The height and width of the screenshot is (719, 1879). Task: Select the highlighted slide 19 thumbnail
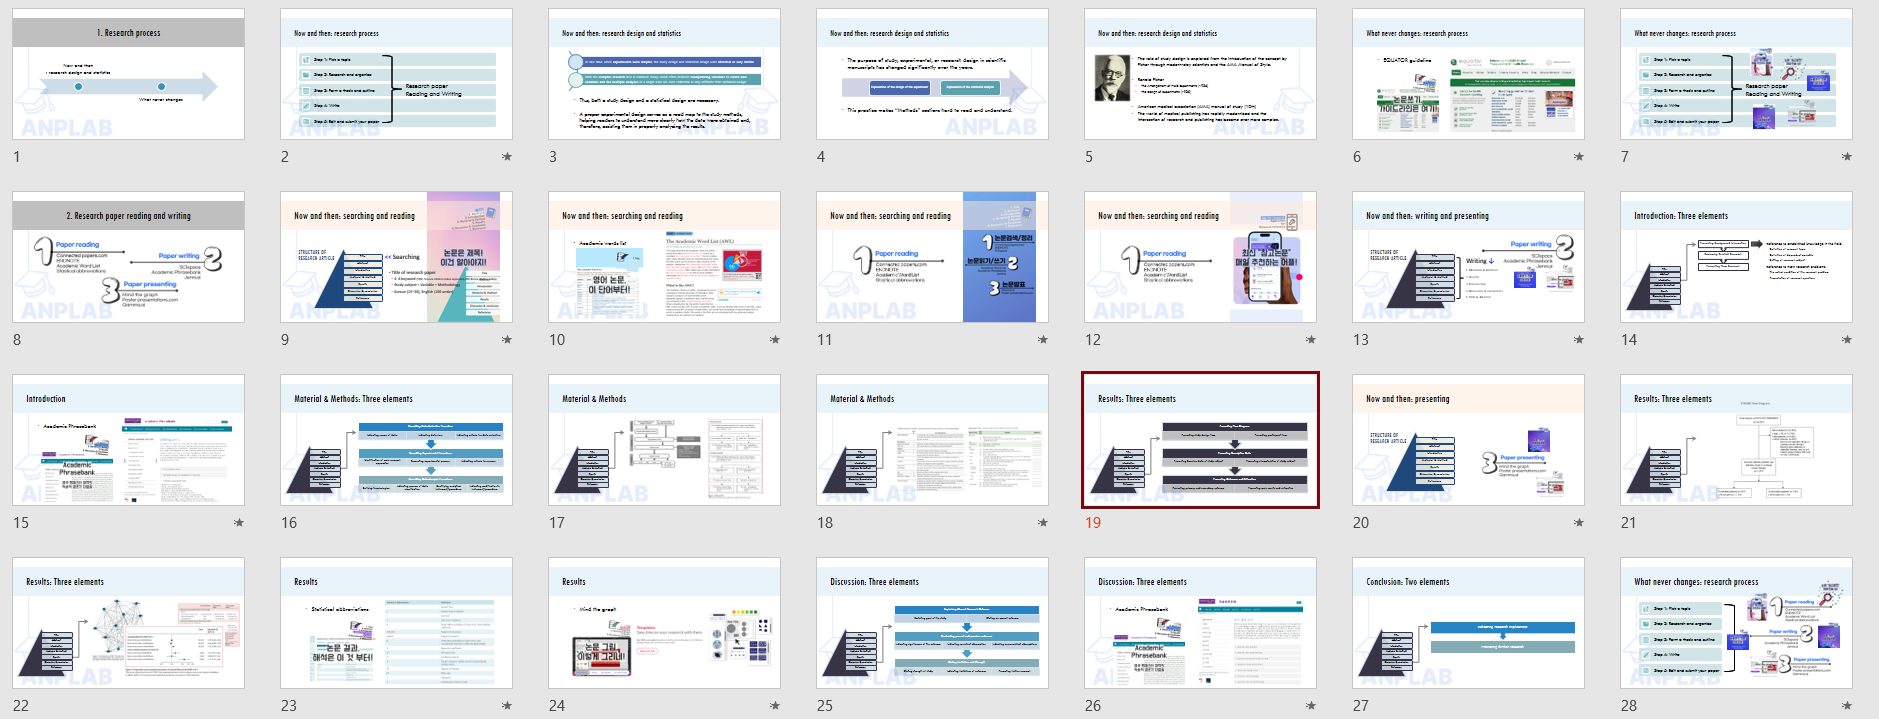tap(1200, 441)
